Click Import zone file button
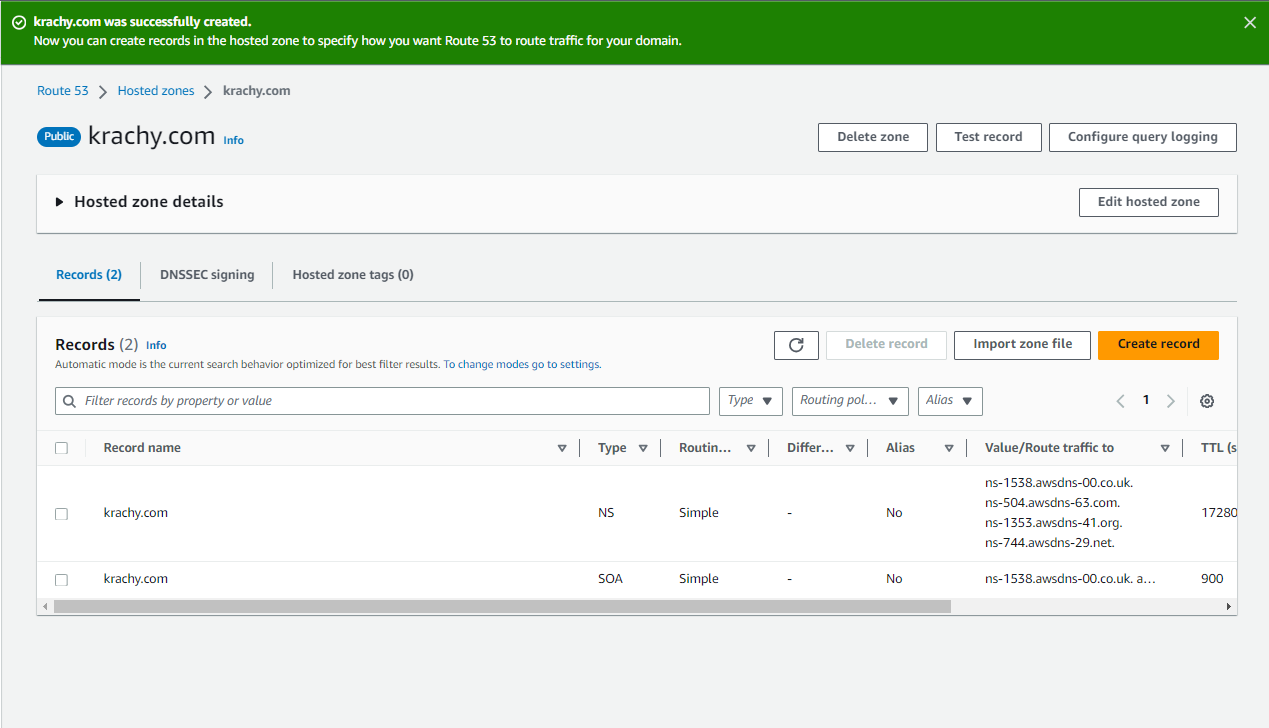 (x=1022, y=345)
